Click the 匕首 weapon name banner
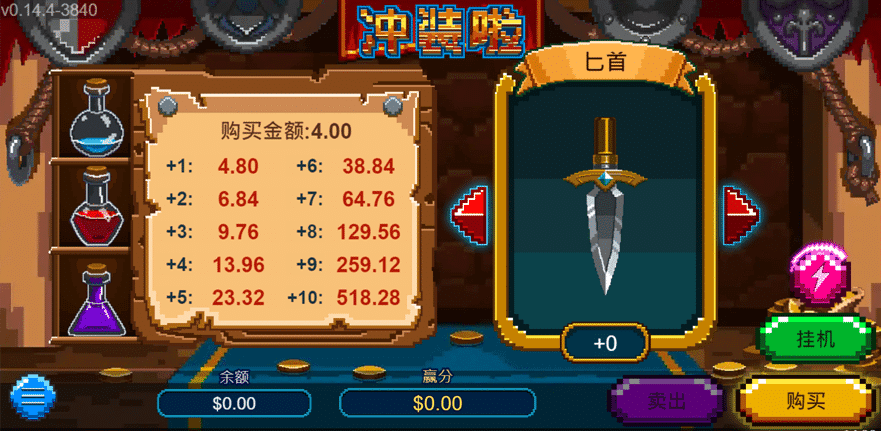Image resolution: width=881 pixels, height=431 pixels. tap(605, 62)
